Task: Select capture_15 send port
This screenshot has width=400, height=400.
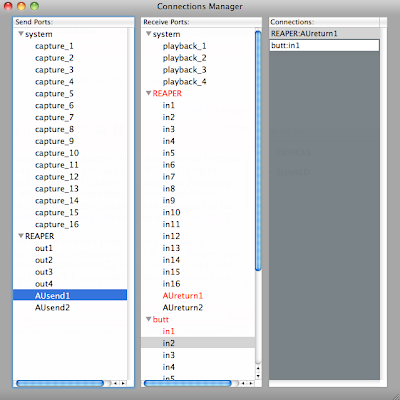Action: (57, 213)
